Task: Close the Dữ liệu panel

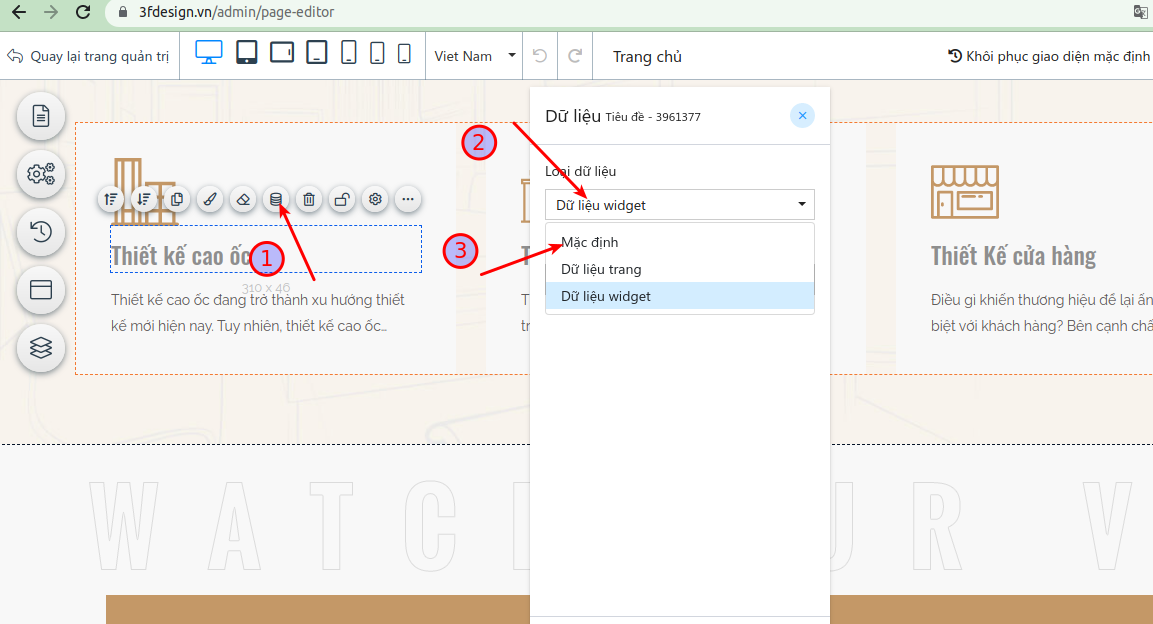Action: pos(802,115)
